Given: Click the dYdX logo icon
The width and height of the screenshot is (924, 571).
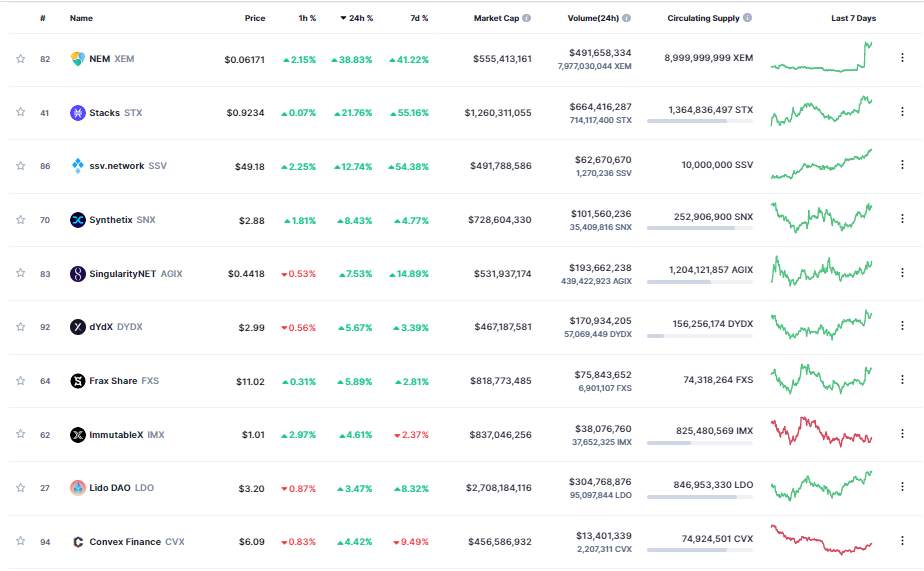Looking at the screenshot, I should (x=78, y=326).
